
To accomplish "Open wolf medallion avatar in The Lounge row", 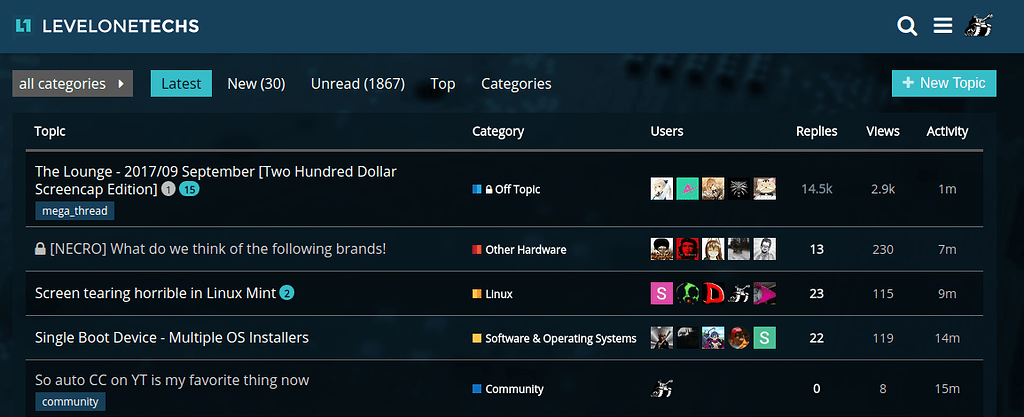I will [x=739, y=189].
